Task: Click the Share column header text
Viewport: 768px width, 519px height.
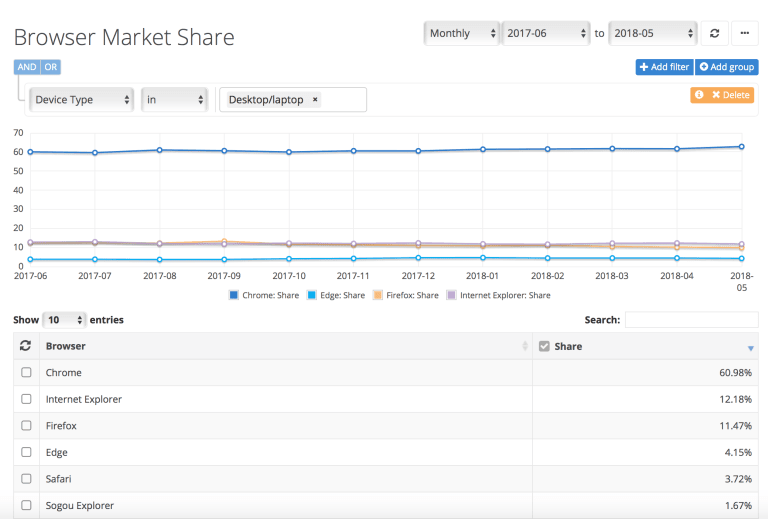Action: click(568, 346)
